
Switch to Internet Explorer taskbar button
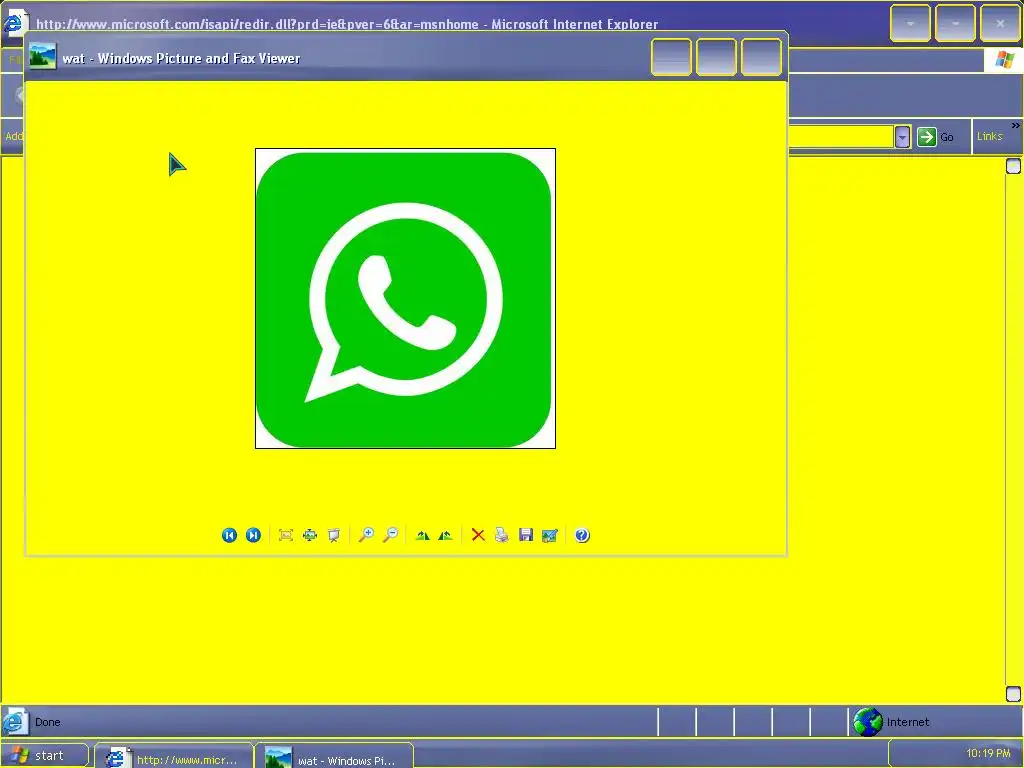point(173,756)
